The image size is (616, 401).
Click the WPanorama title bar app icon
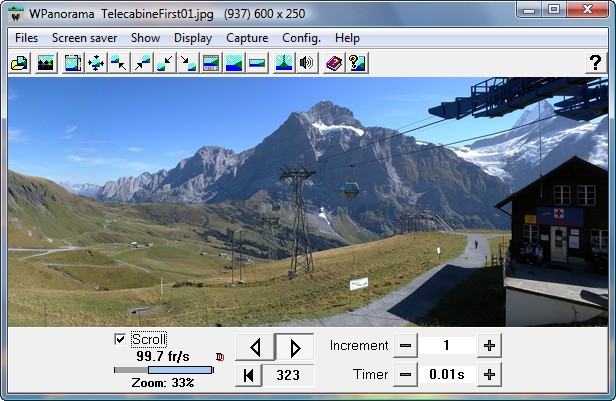[16, 14]
